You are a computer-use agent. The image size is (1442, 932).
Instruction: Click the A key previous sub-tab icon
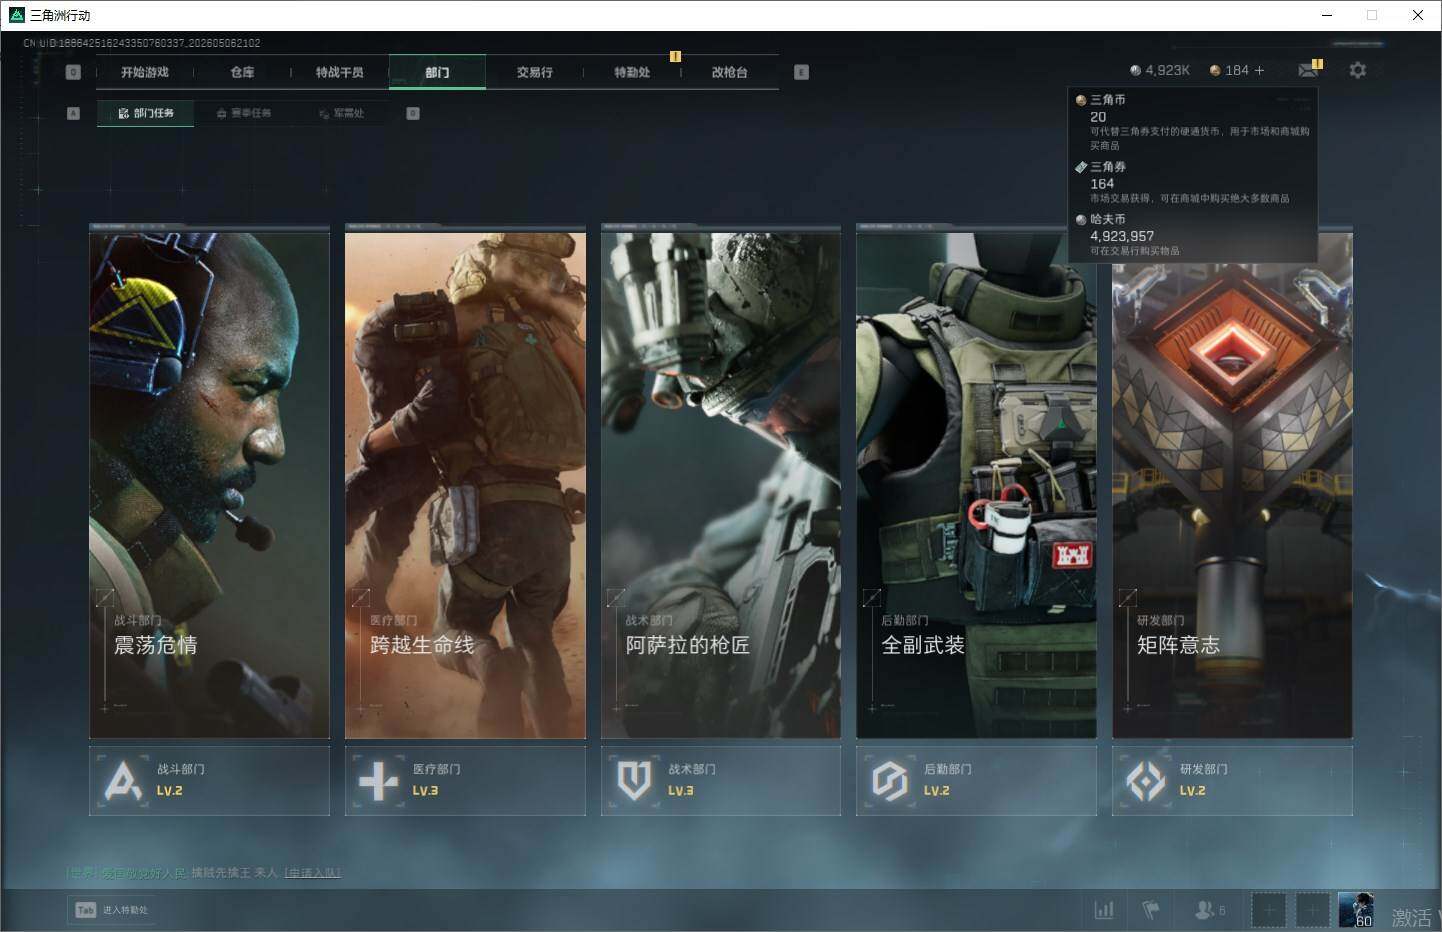[73, 113]
